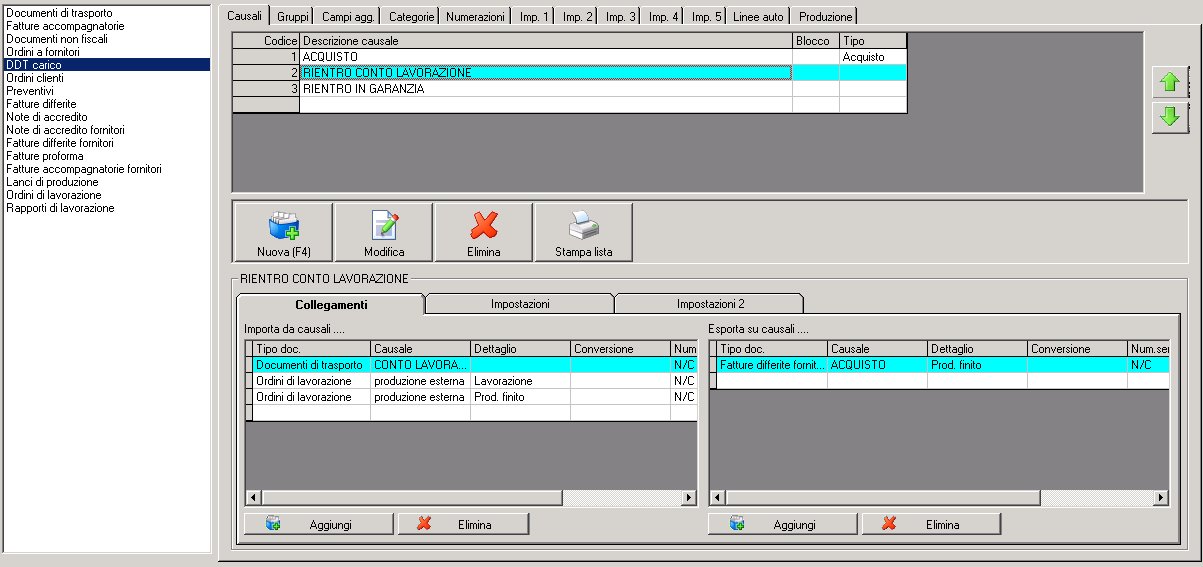Click left arrow of import grid scrollbar
The image size is (1203, 567).
[254, 497]
